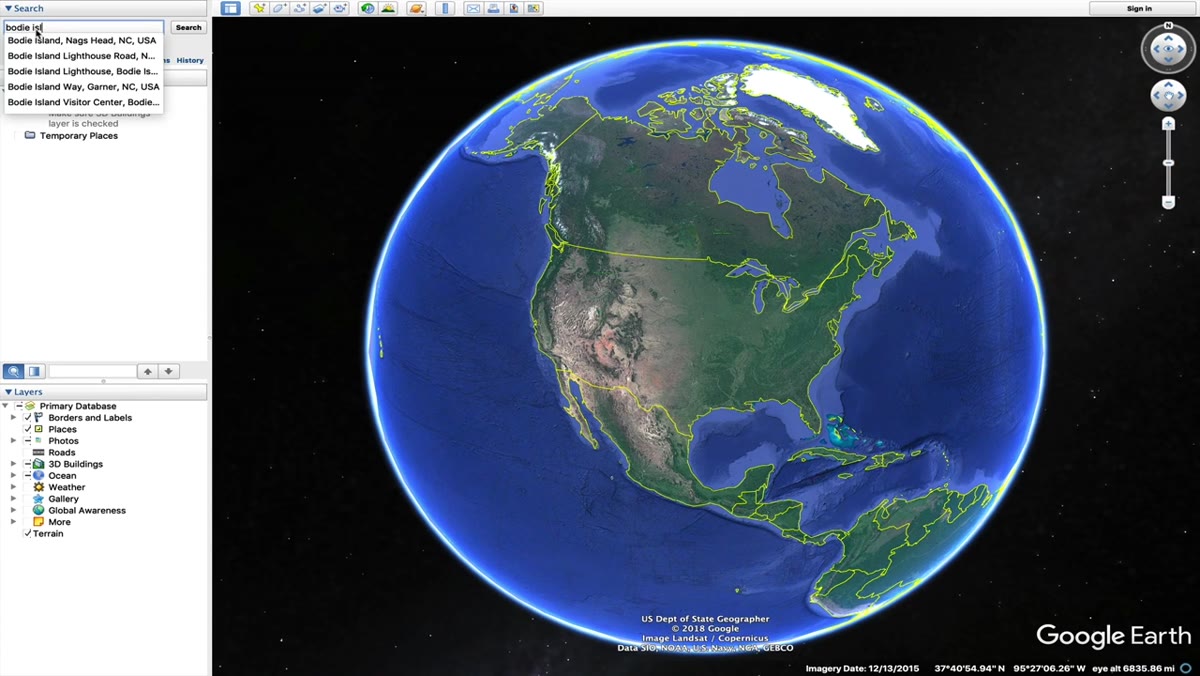Add a polygon with the toolbar icon

tap(279, 8)
